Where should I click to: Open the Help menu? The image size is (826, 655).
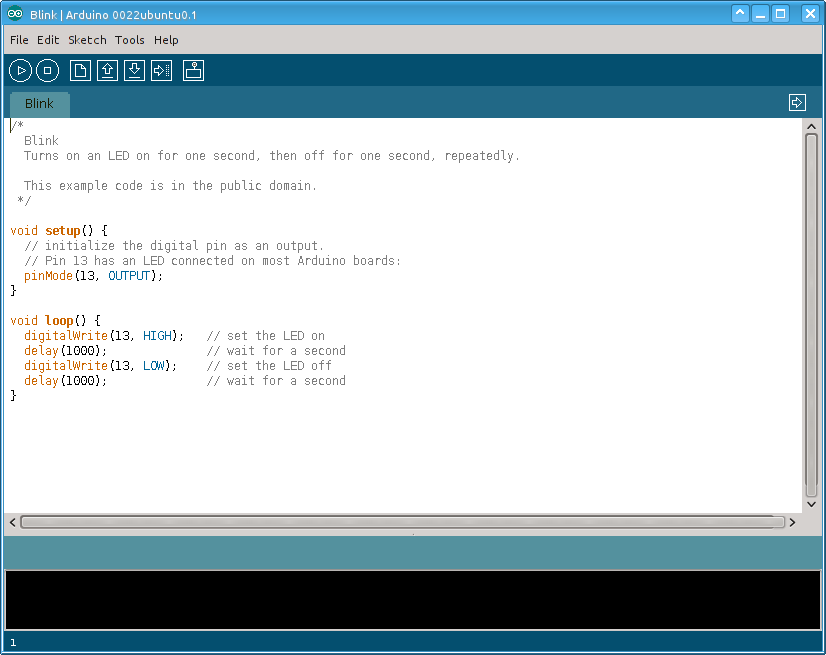pos(166,40)
